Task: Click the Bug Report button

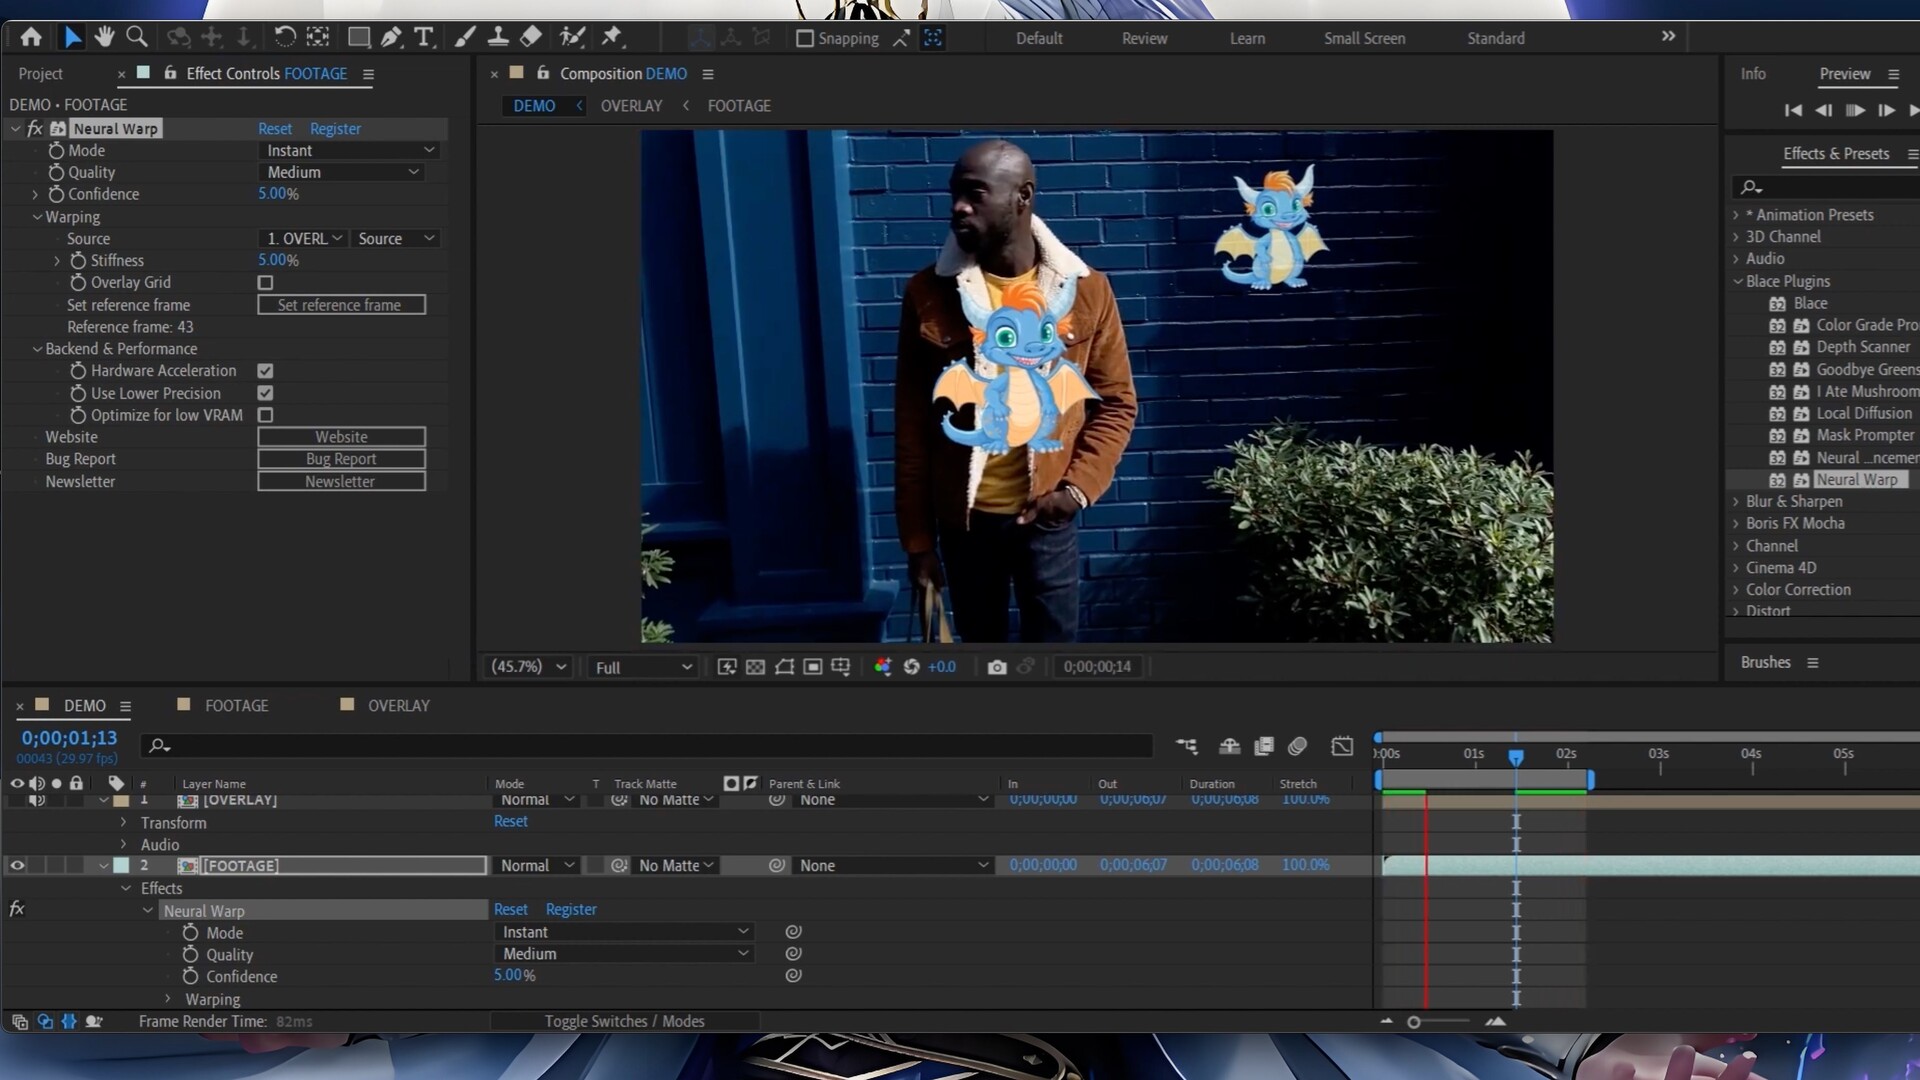Action: point(341,459)
